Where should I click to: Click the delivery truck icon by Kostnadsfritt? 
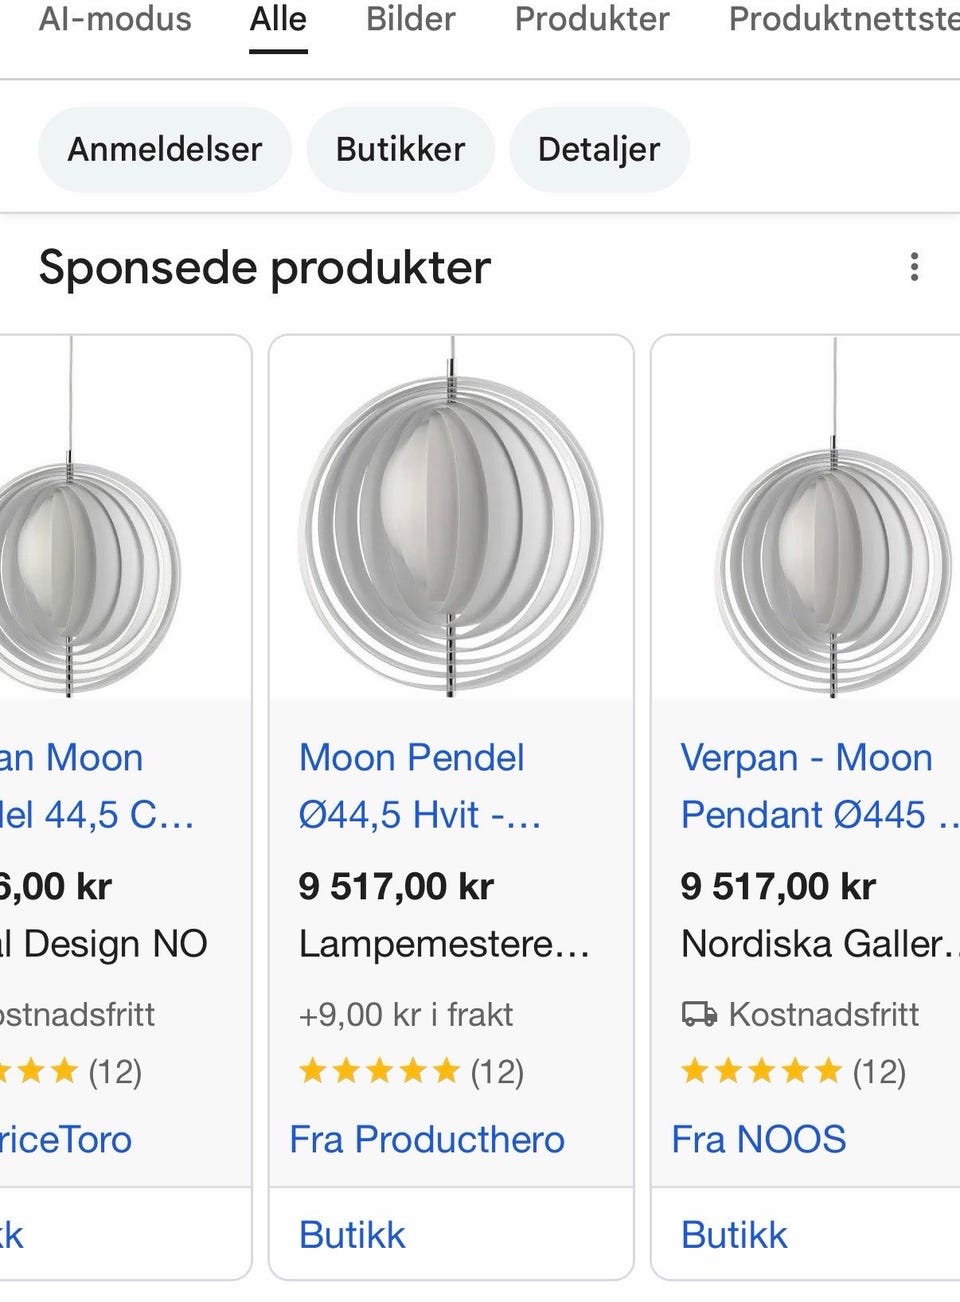(x=699, y=1015)
